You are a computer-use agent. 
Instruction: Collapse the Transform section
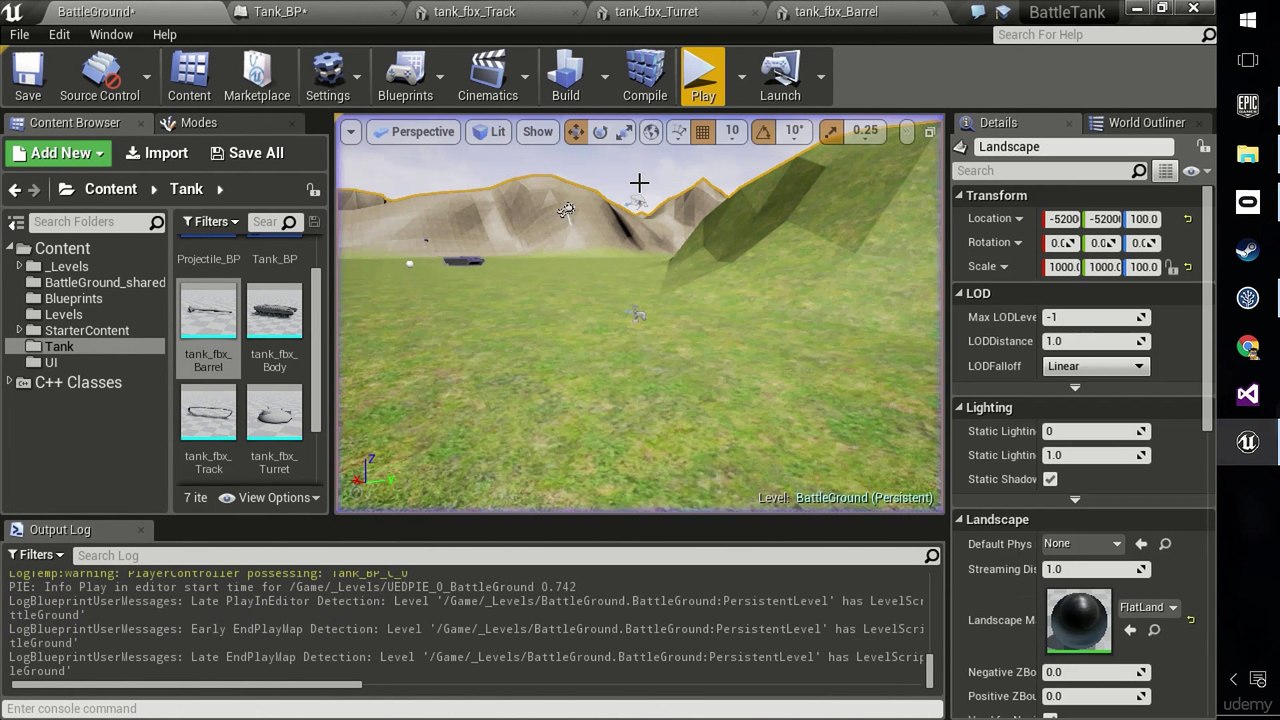coord(960,196)
